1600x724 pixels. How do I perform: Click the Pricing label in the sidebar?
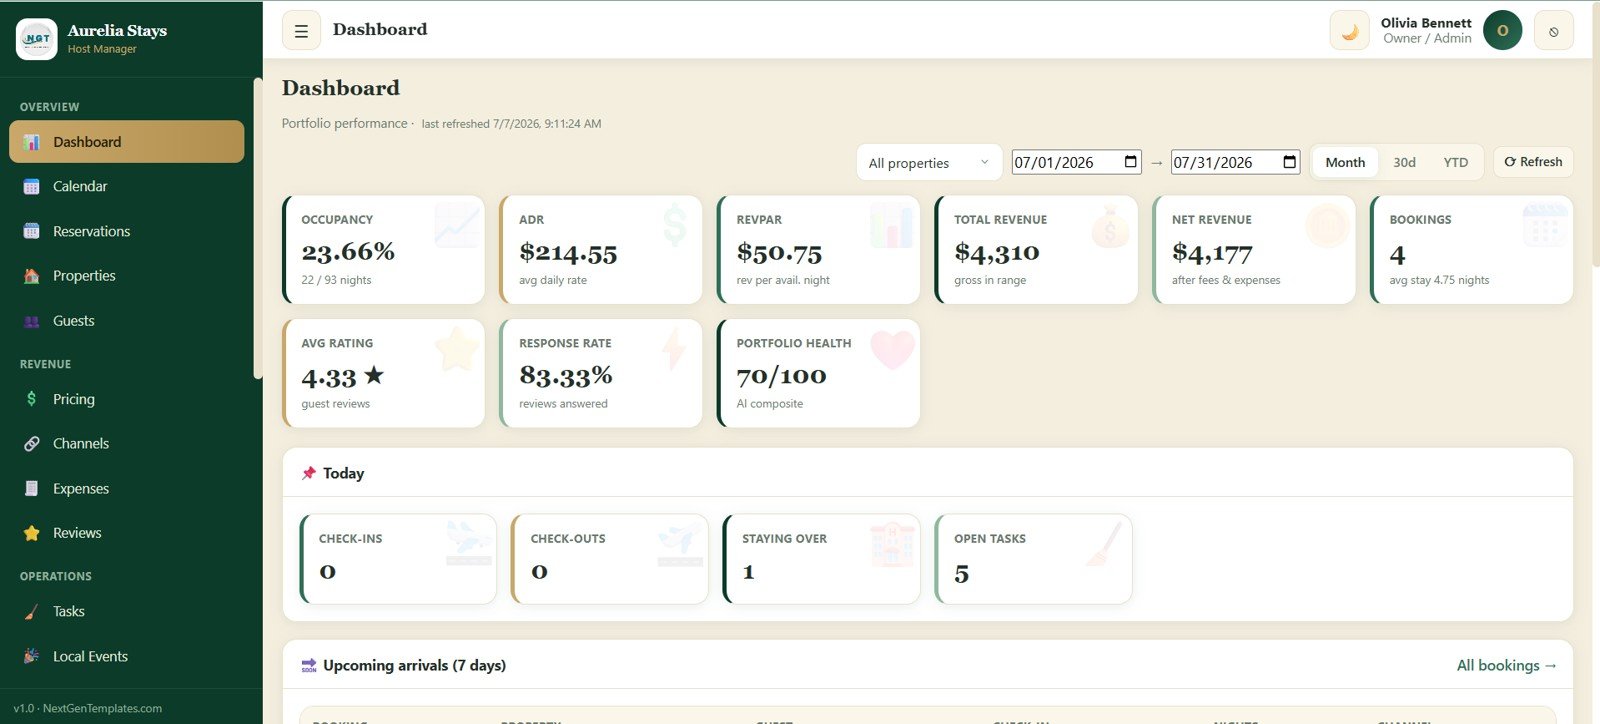tap(74, 399)
